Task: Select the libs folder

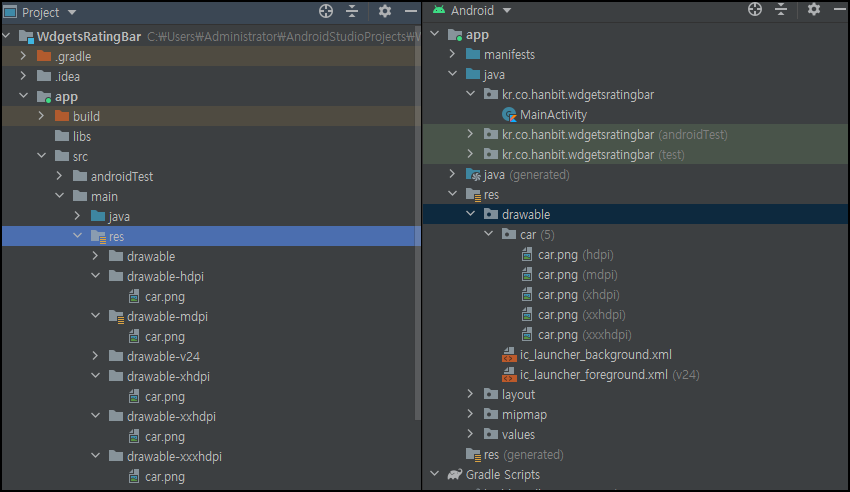Action: tap(82, 137)
